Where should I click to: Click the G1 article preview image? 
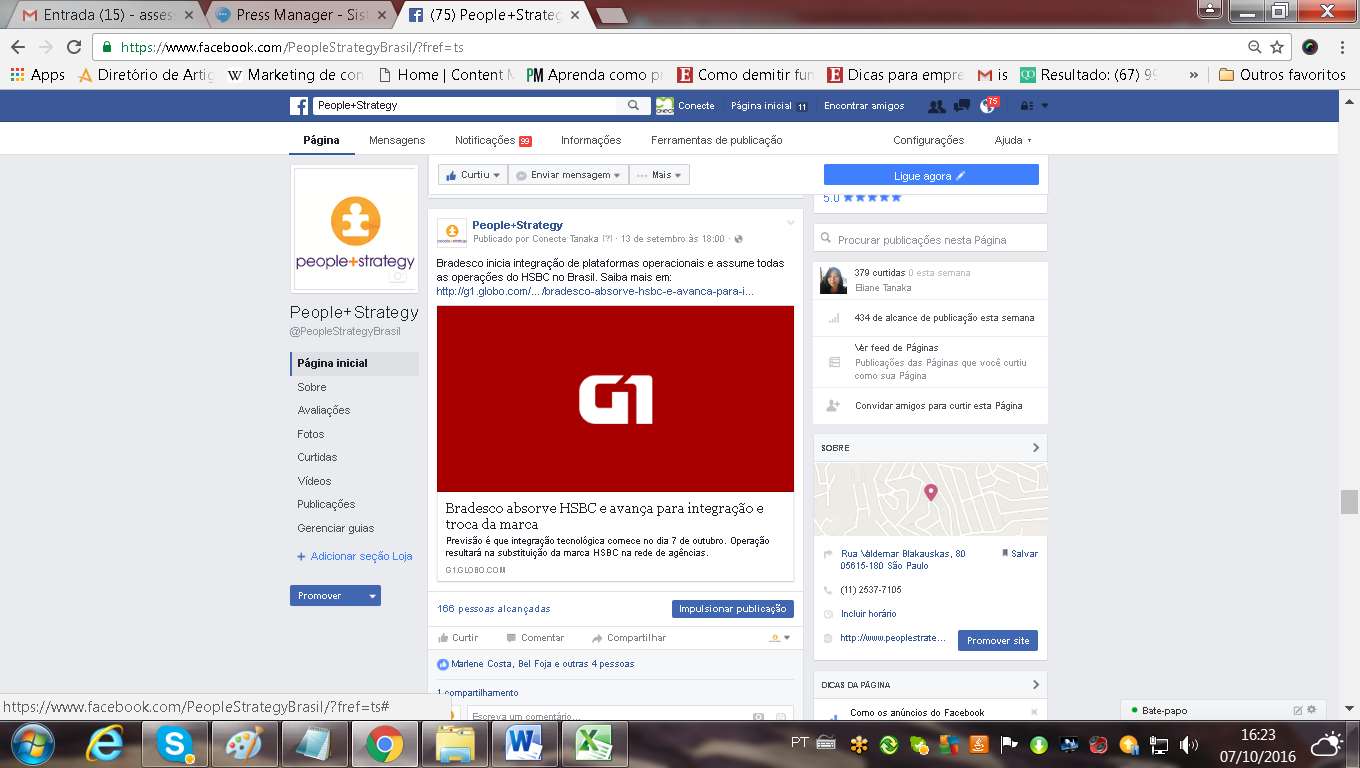(615, 399)
